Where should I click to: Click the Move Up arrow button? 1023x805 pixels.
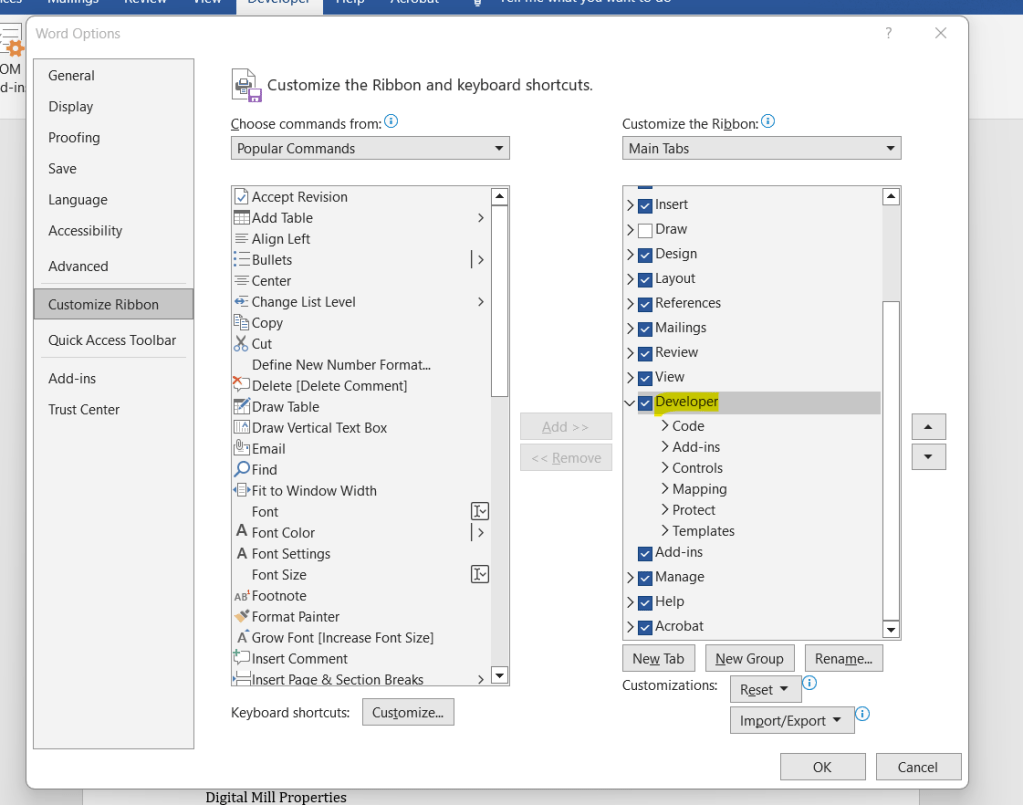pyautogui.click(x=928, y=427)
